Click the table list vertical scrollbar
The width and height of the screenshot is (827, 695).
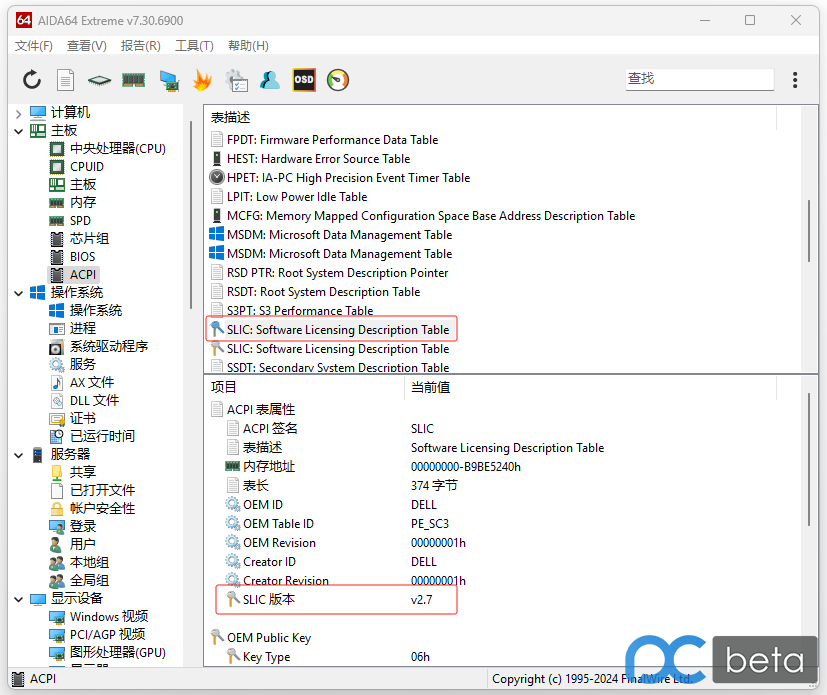tap(809, 231)
